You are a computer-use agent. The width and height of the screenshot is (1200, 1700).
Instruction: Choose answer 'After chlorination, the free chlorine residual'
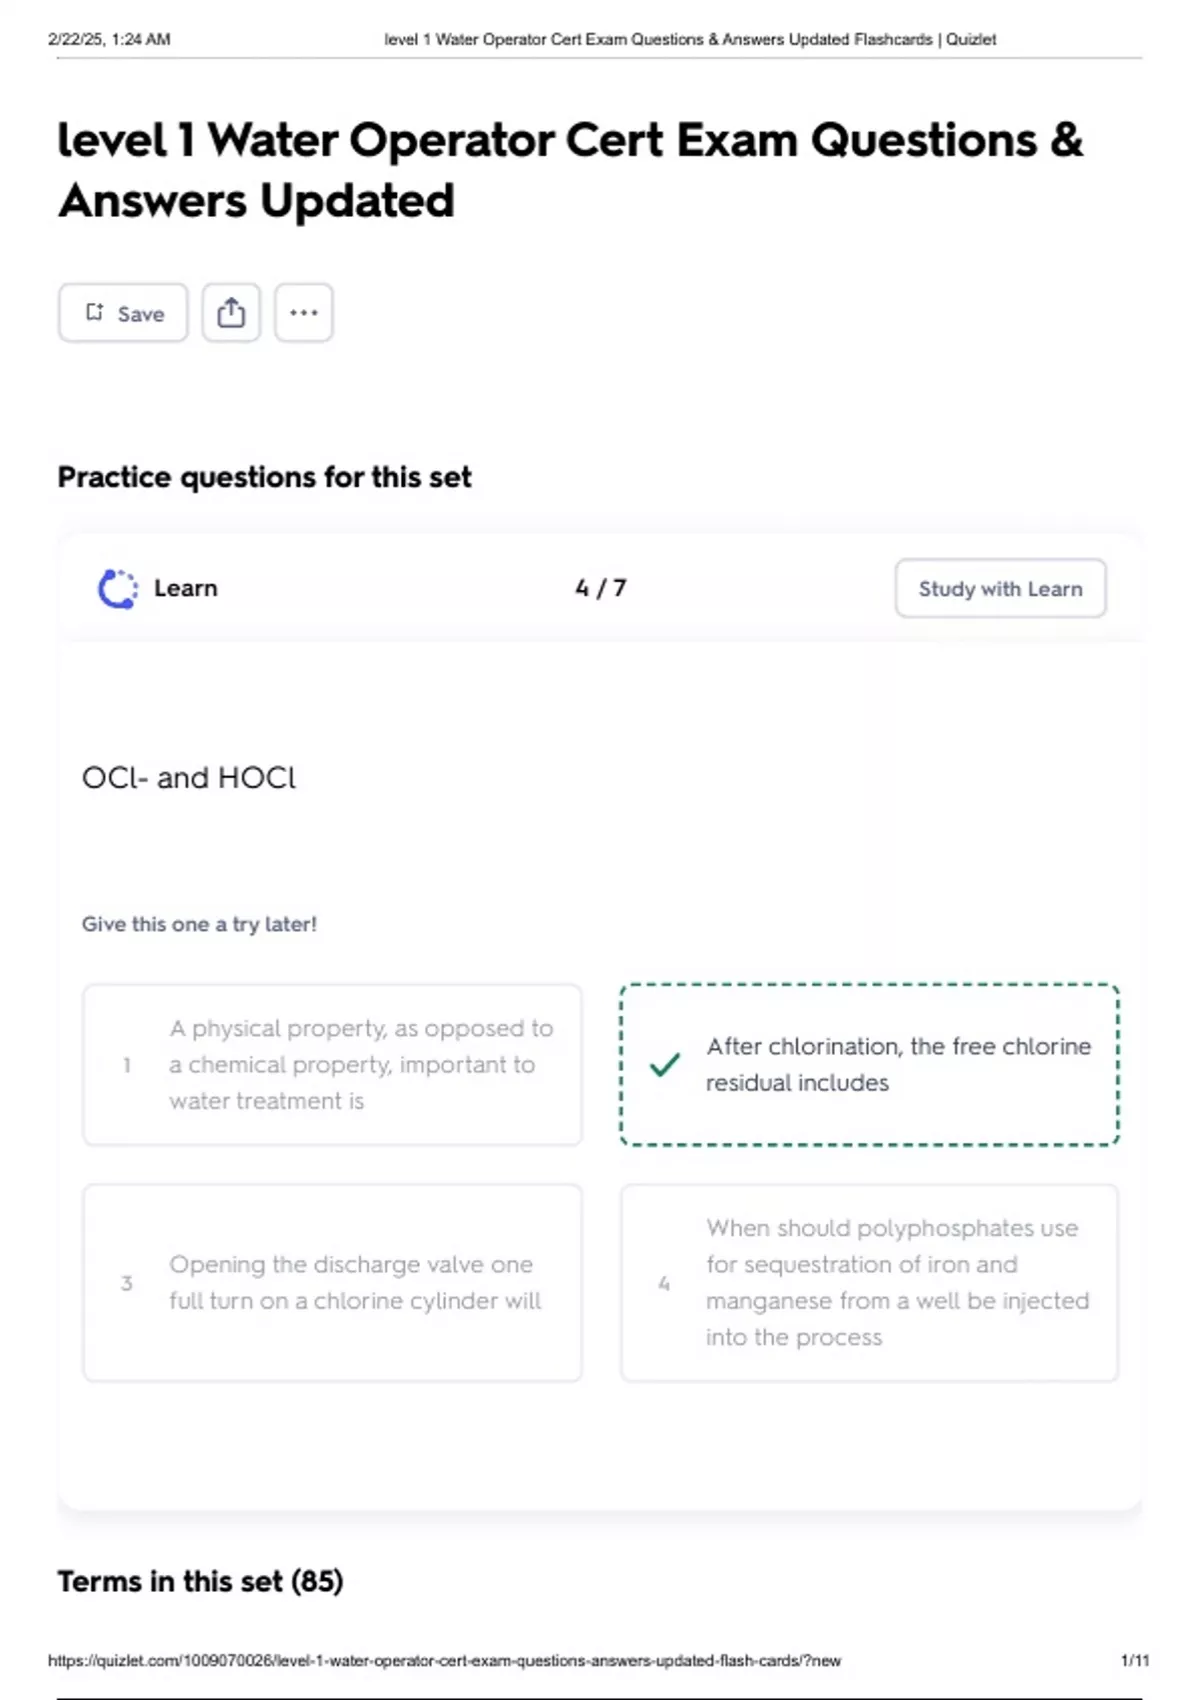tap(897, 1065)
